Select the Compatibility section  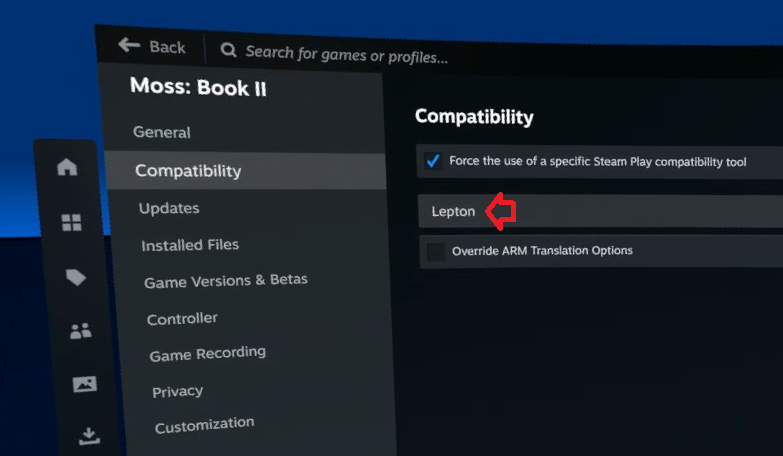188,171
